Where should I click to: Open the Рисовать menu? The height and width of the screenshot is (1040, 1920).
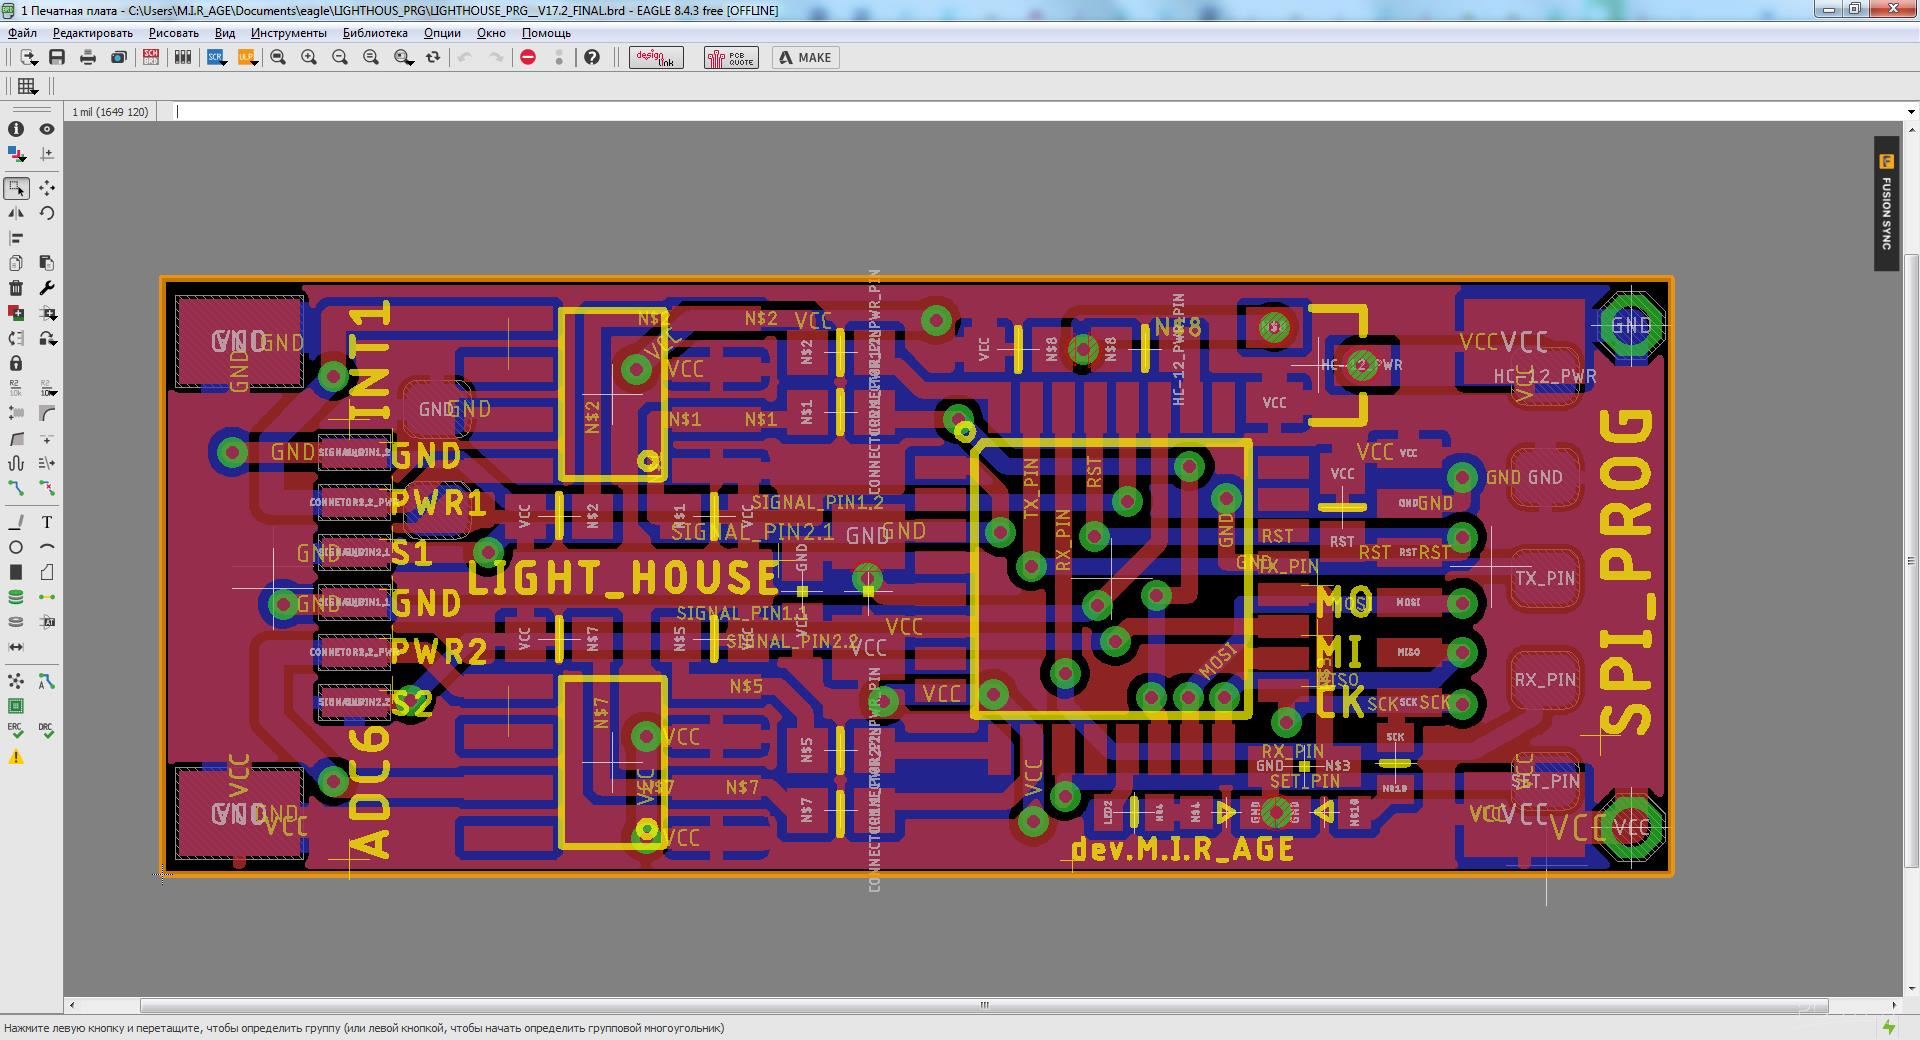173,33
